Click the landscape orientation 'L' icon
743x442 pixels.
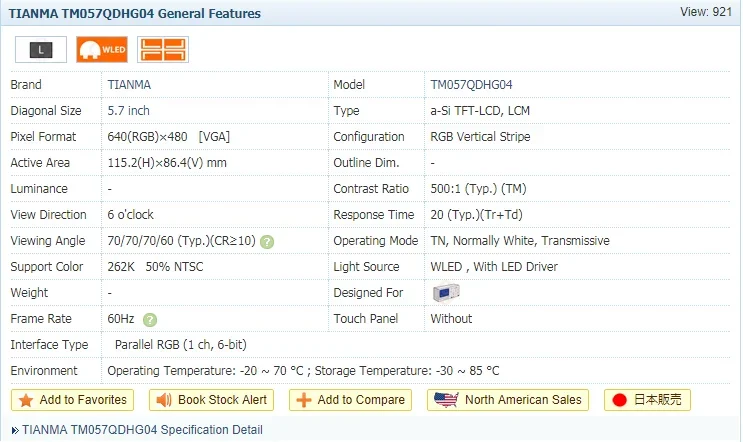pos(41,49)
